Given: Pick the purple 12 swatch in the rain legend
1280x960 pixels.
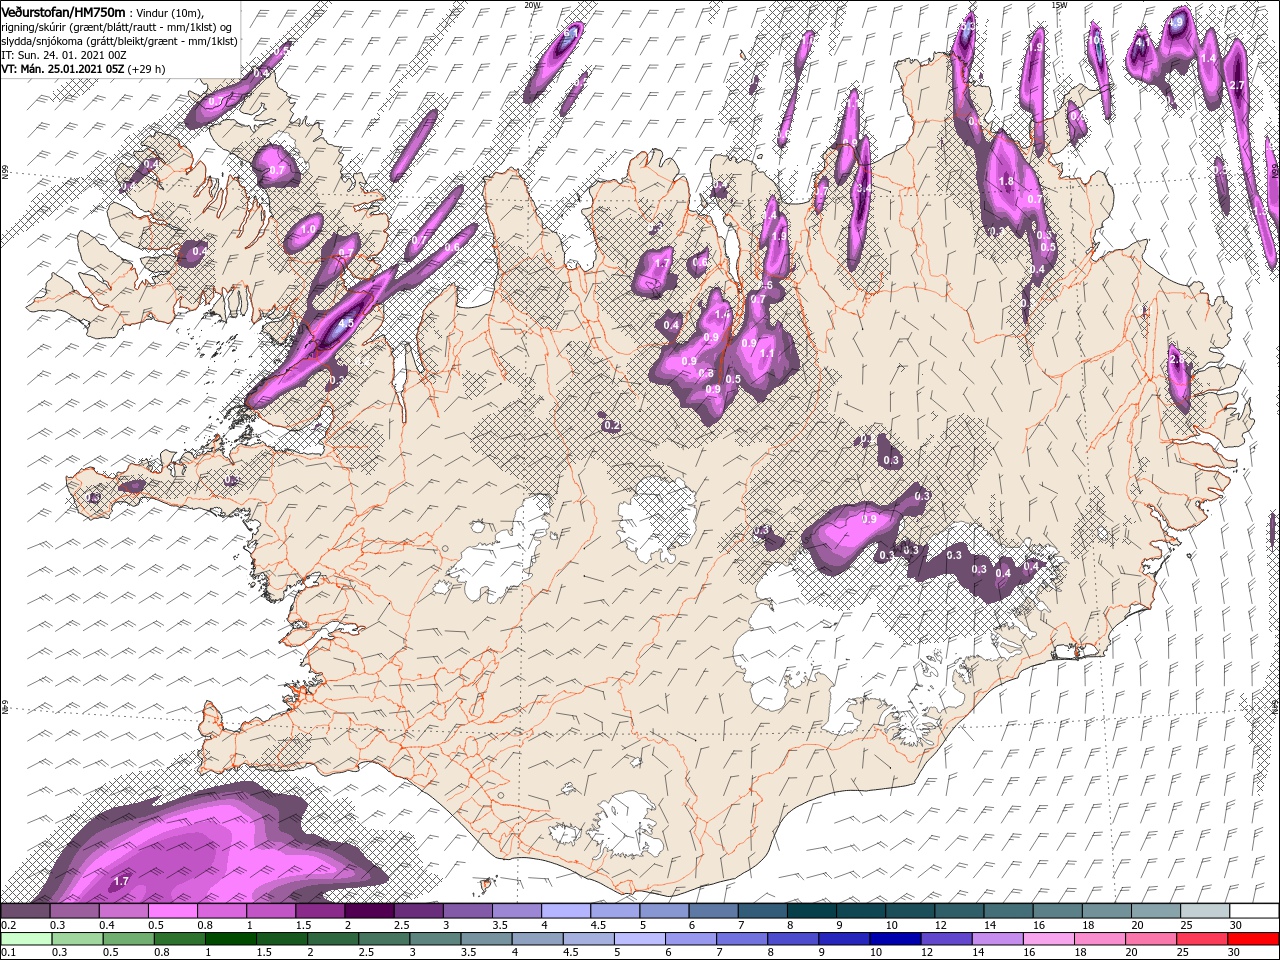Looking at the screenshot, I should 947,939.
